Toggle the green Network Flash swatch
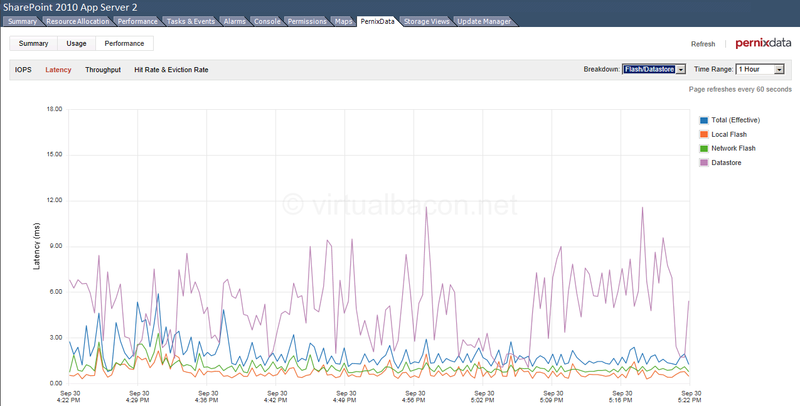The height and width of the screenshot is (406, 800). [x=704, y=148]
